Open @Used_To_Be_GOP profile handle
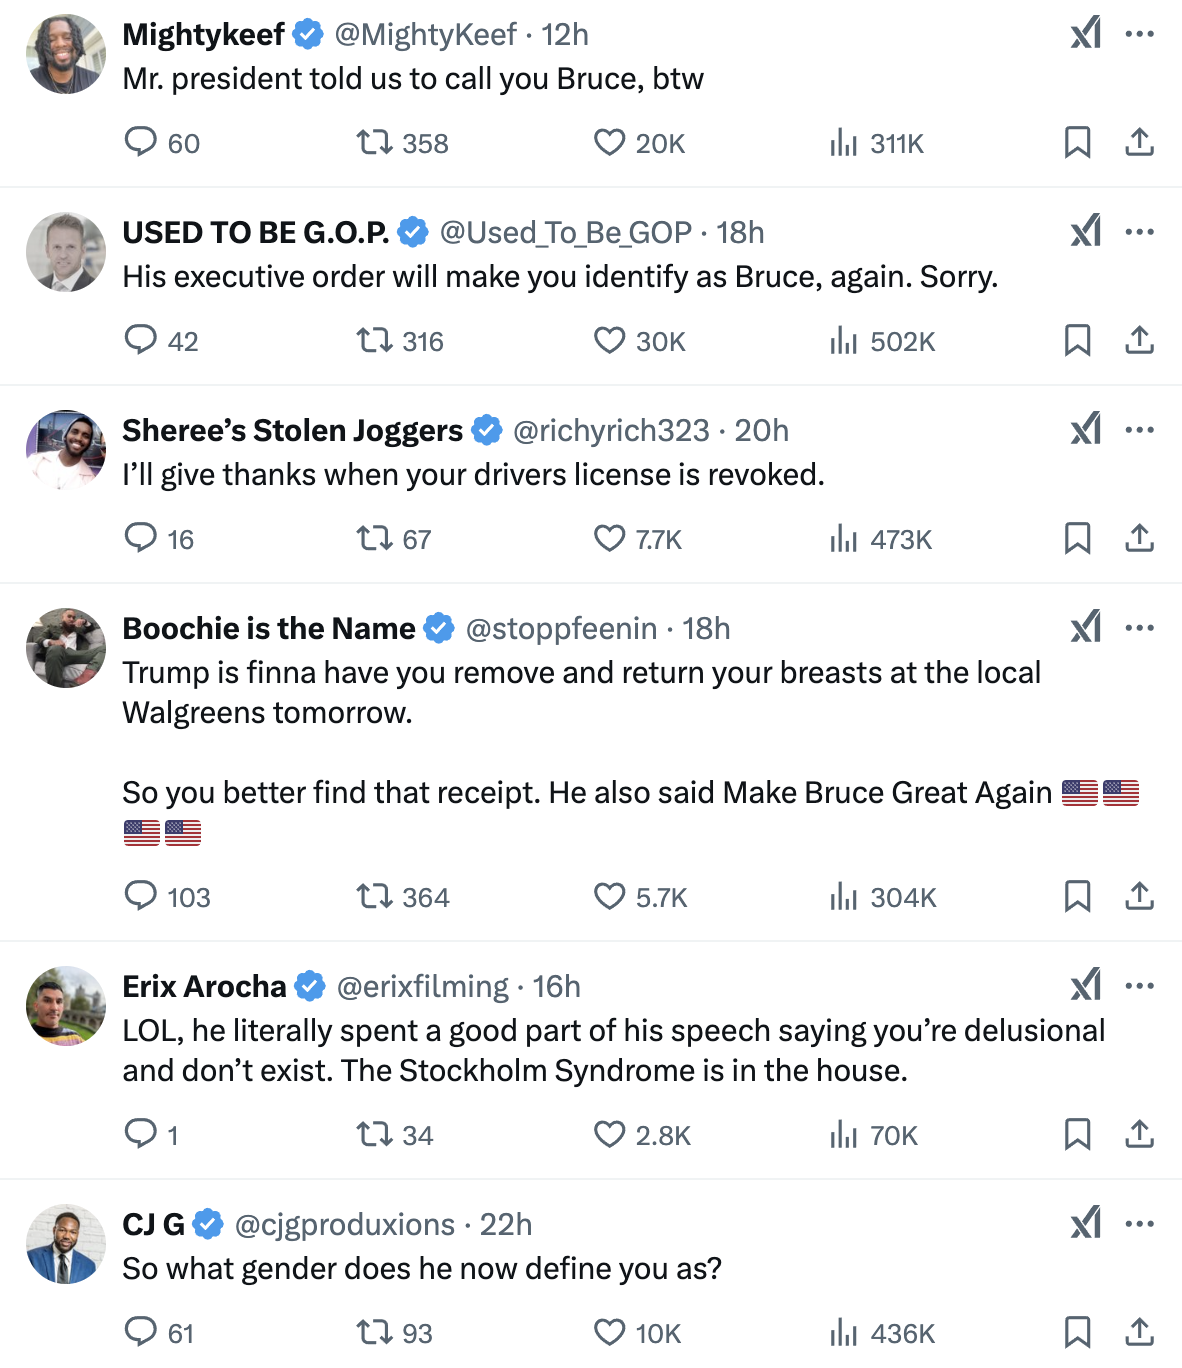Viewport: 1182px width, 1368px height. [566, 232]
